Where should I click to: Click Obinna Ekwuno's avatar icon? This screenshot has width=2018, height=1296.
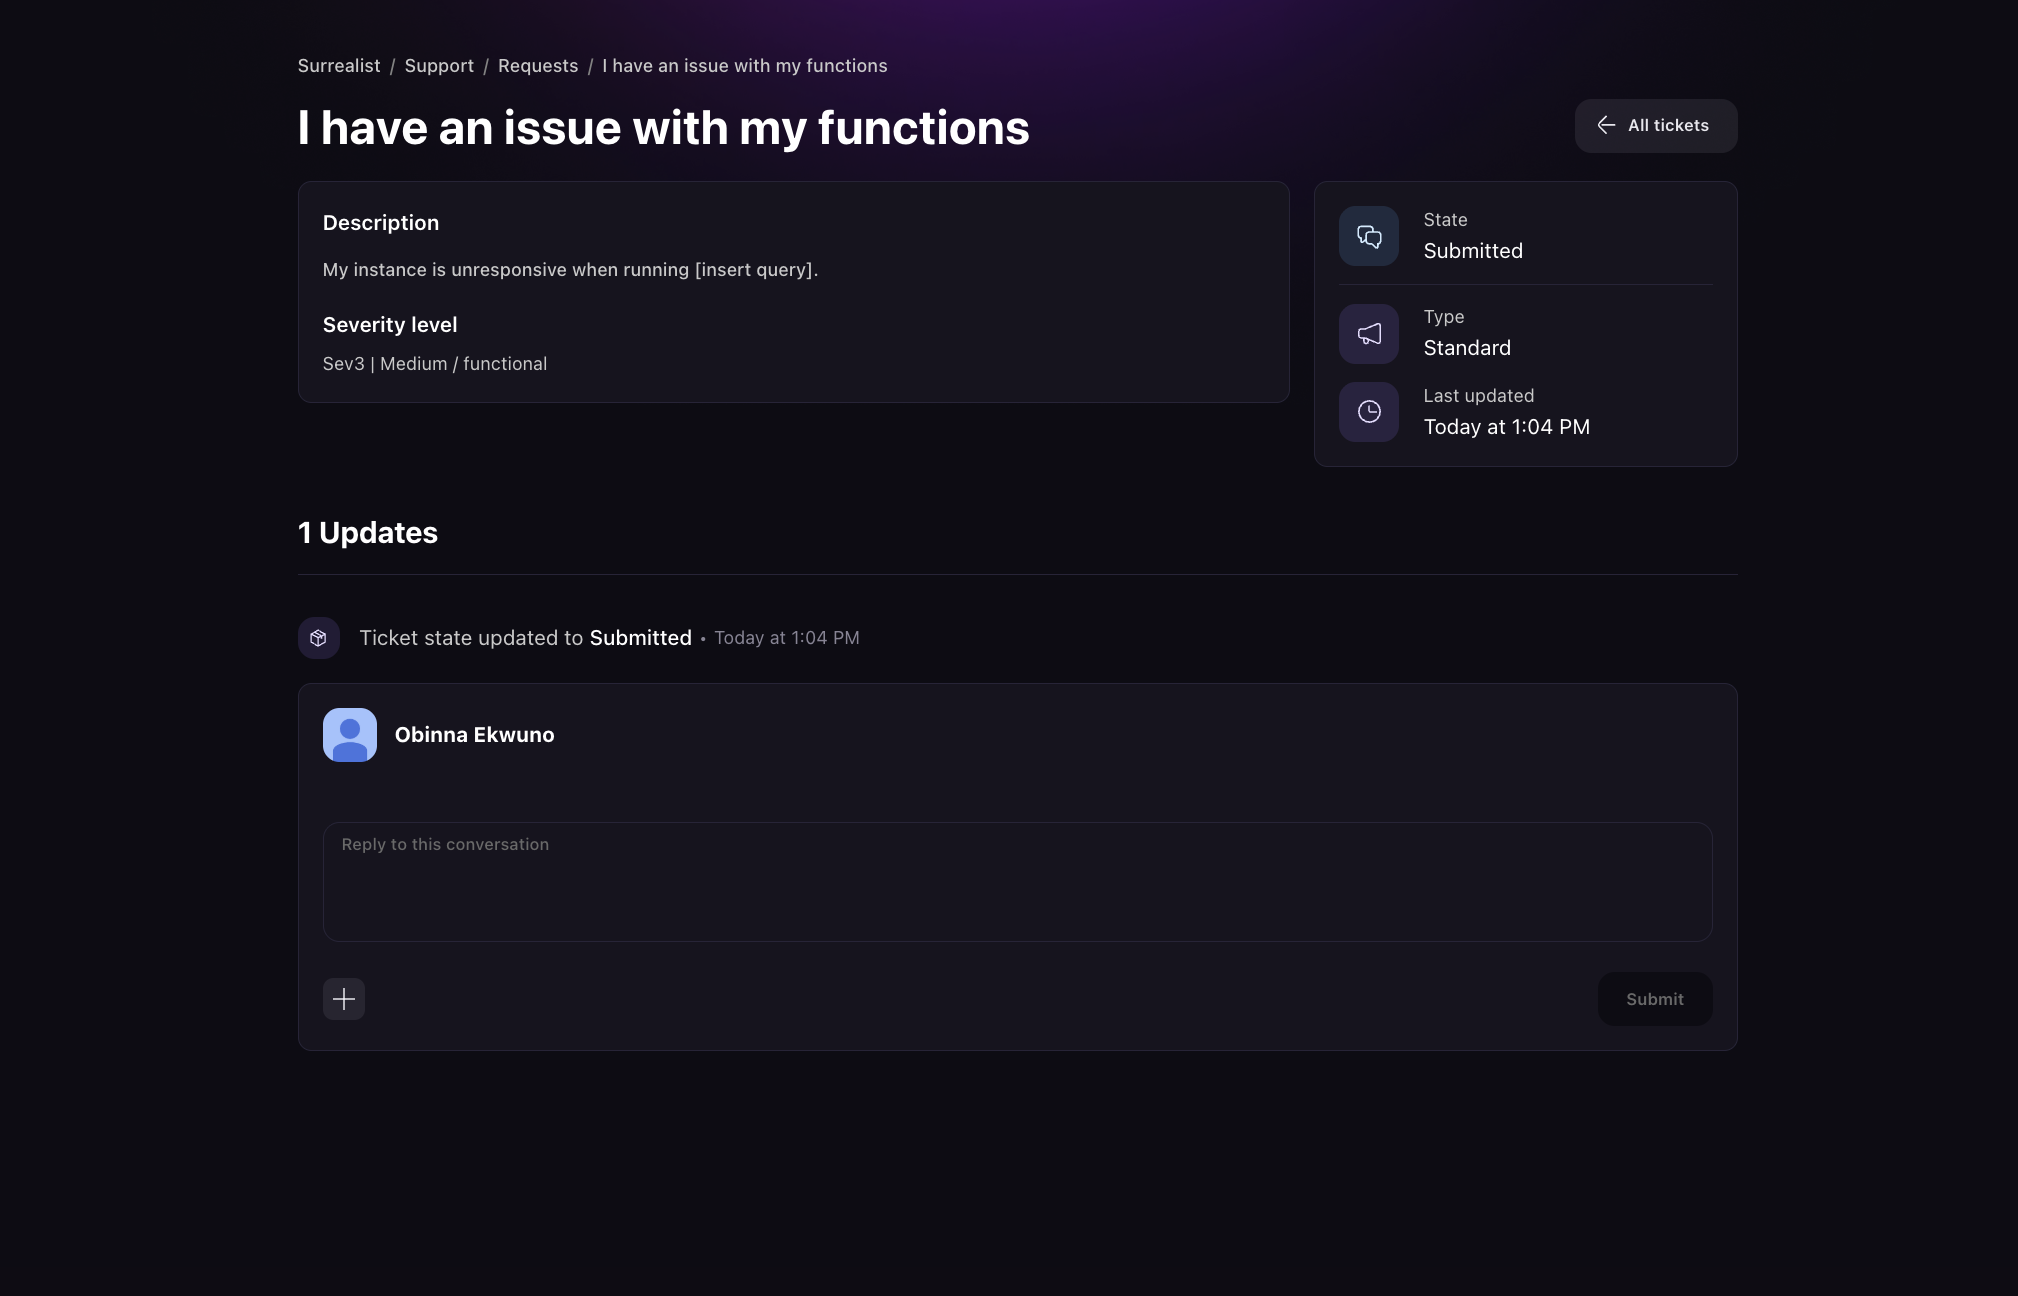coord(349,735)
